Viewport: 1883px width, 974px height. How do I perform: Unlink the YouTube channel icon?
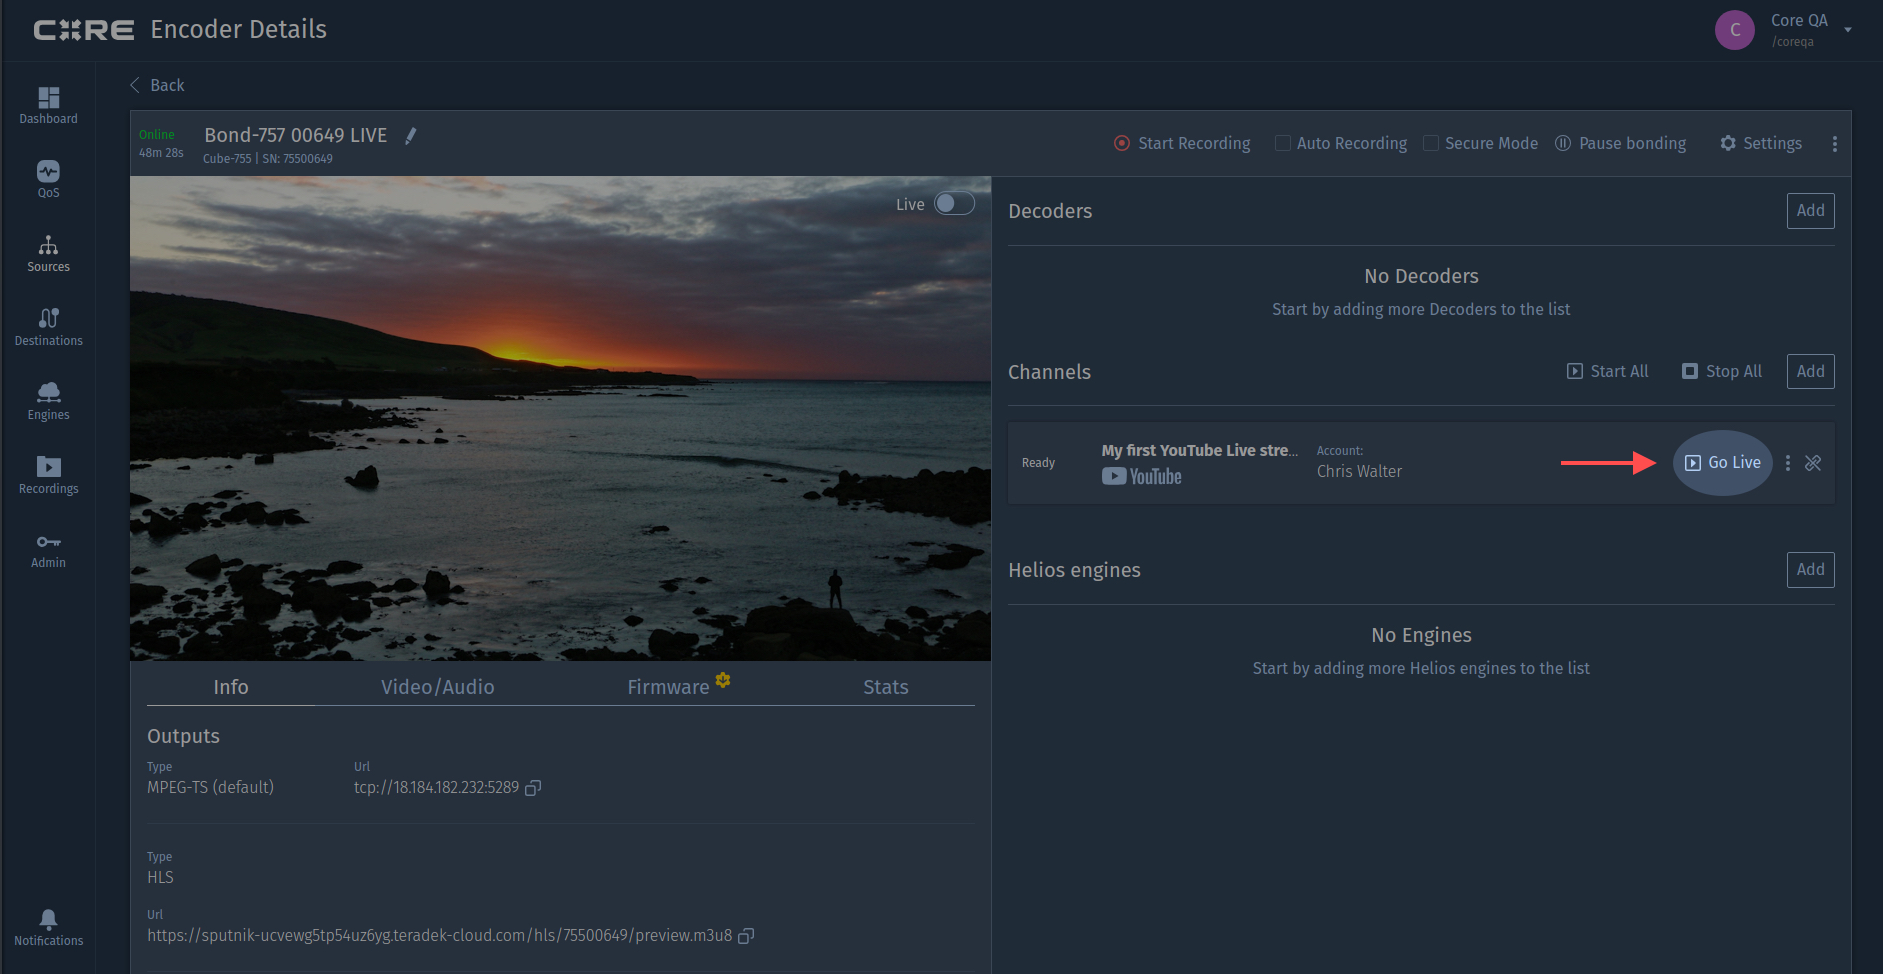pyautogui.click(x=1813, y=463)
